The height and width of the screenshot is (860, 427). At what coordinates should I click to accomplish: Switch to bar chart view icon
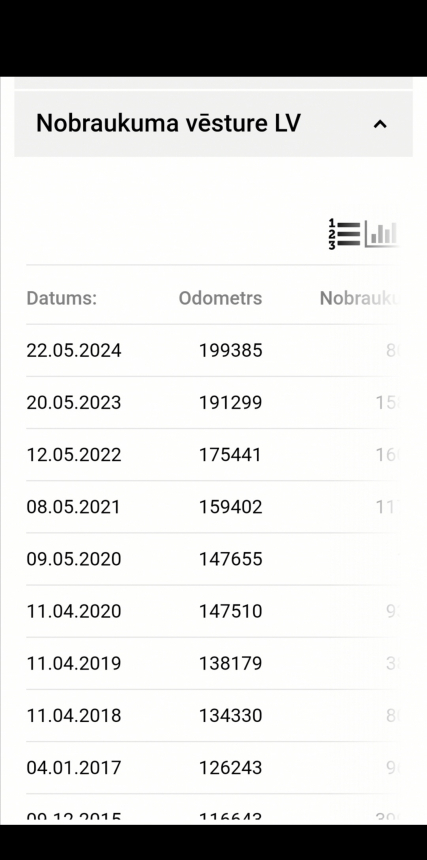click(381, 234)
